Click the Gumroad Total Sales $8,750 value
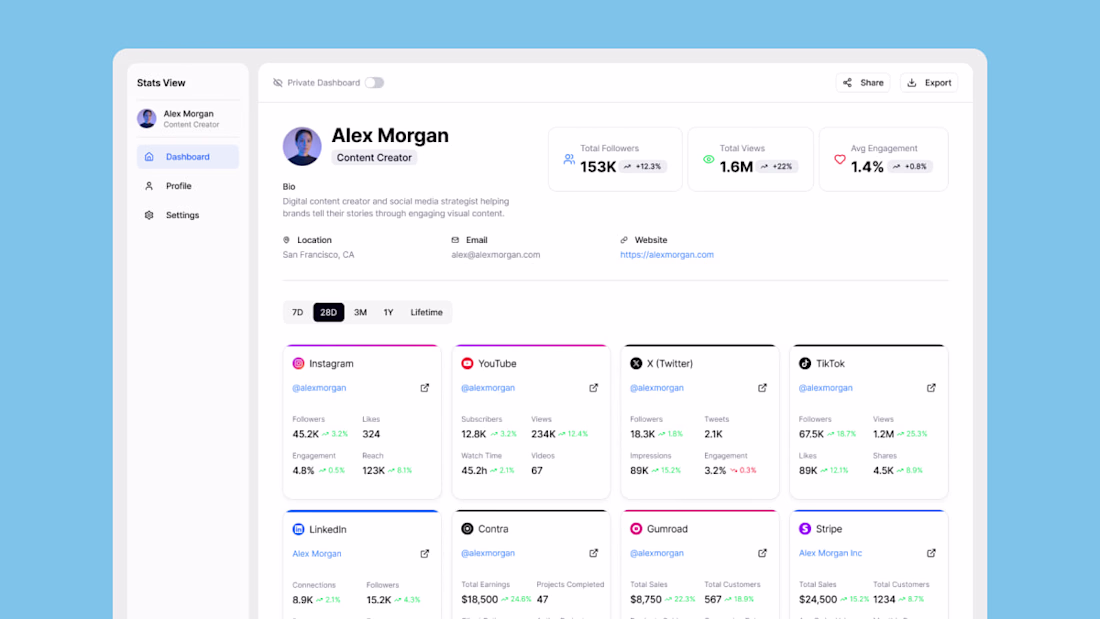This screenshot has height=619, width=1100. pos(646,599)
